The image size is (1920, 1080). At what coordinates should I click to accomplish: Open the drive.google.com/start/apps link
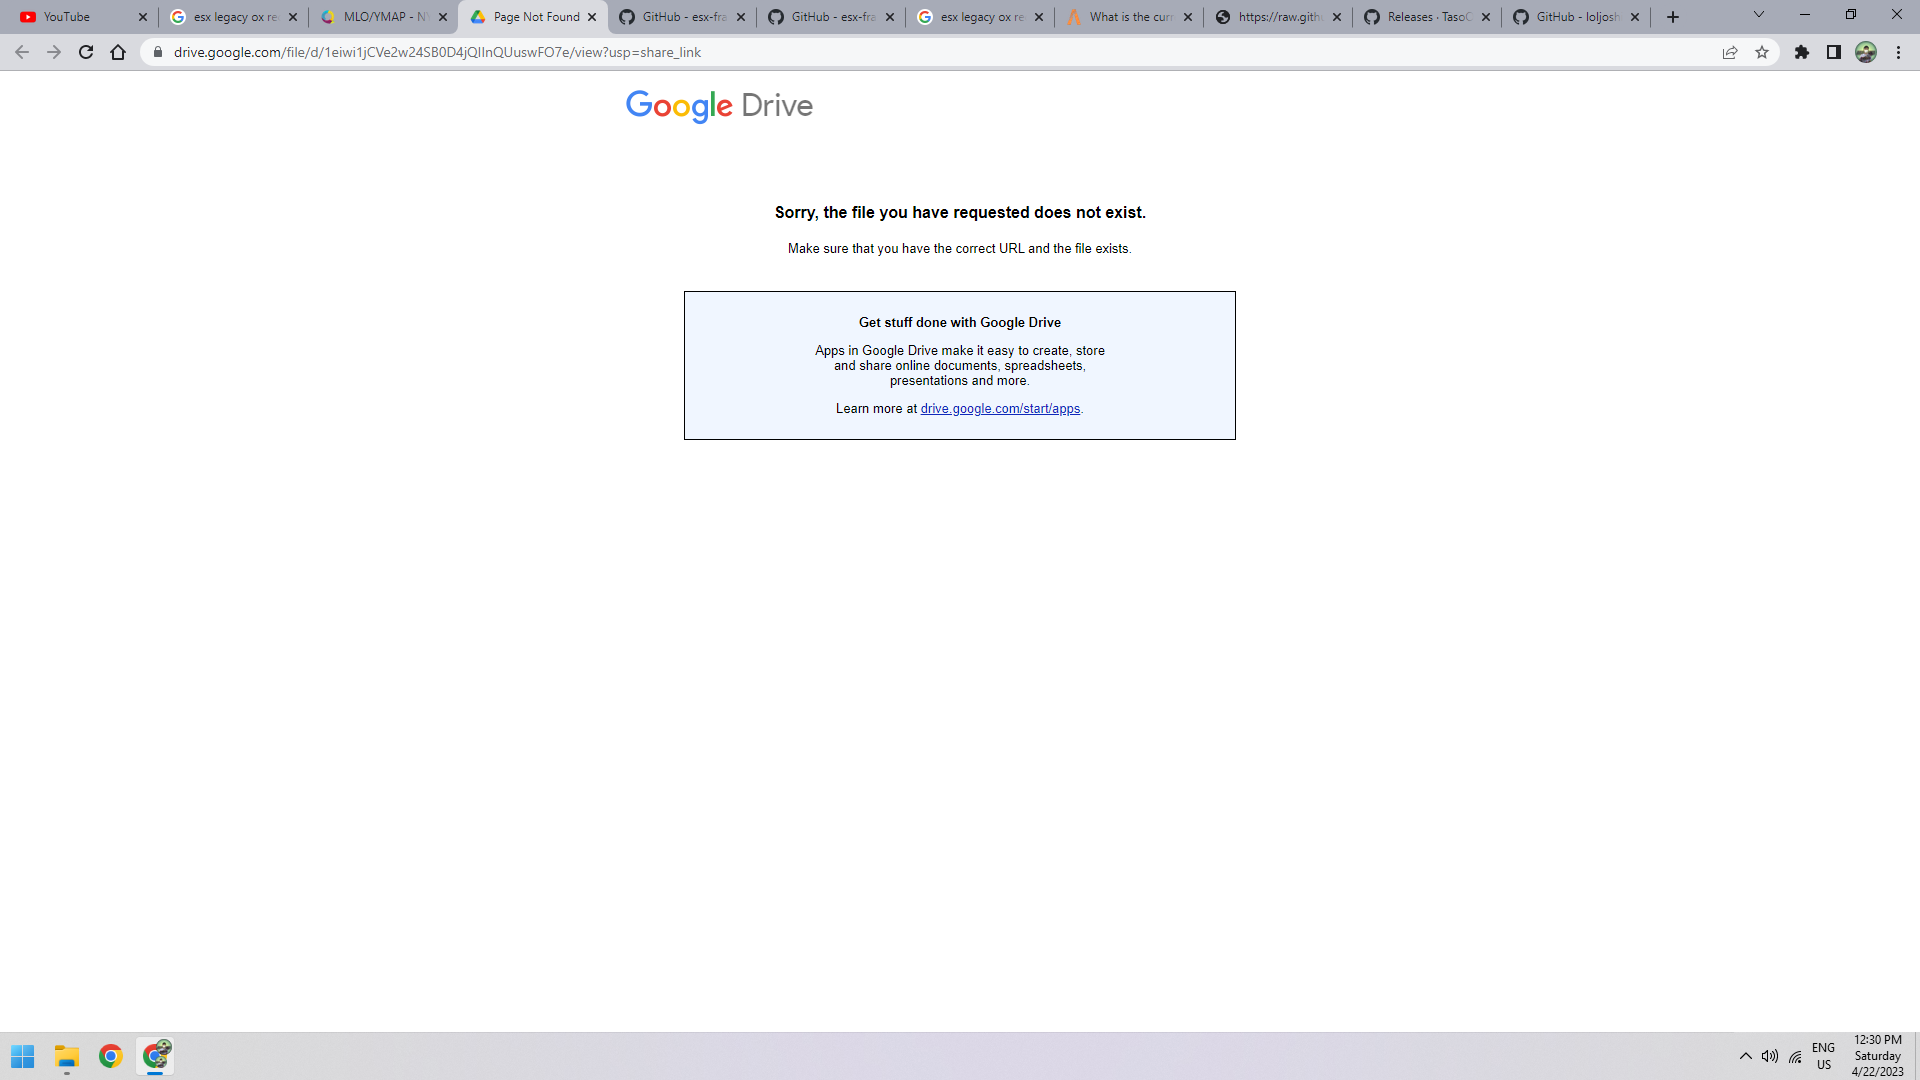pos(1000,409)
